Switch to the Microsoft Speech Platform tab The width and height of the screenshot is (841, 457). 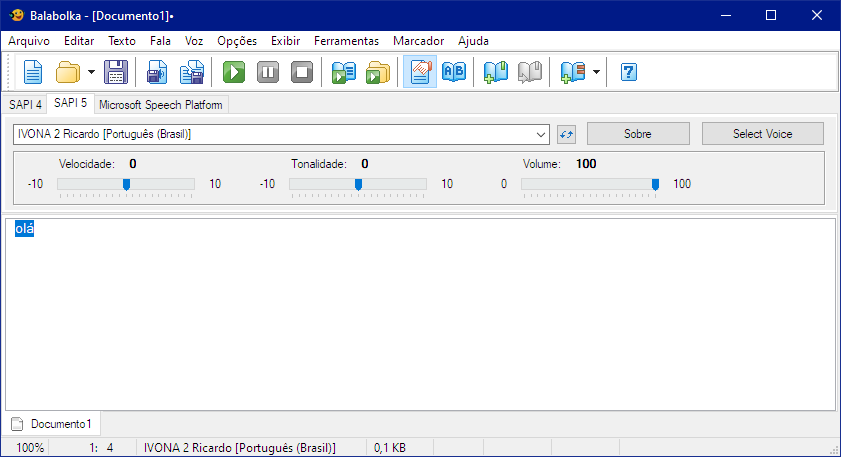tap(162, 104)
